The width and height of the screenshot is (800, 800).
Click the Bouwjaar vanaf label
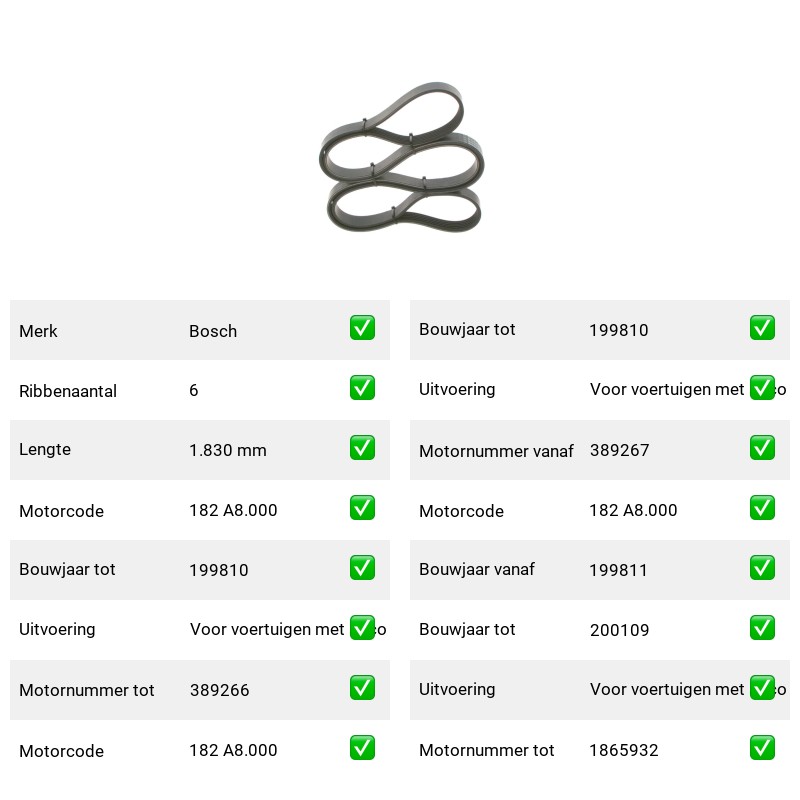[x=477, y=569]
